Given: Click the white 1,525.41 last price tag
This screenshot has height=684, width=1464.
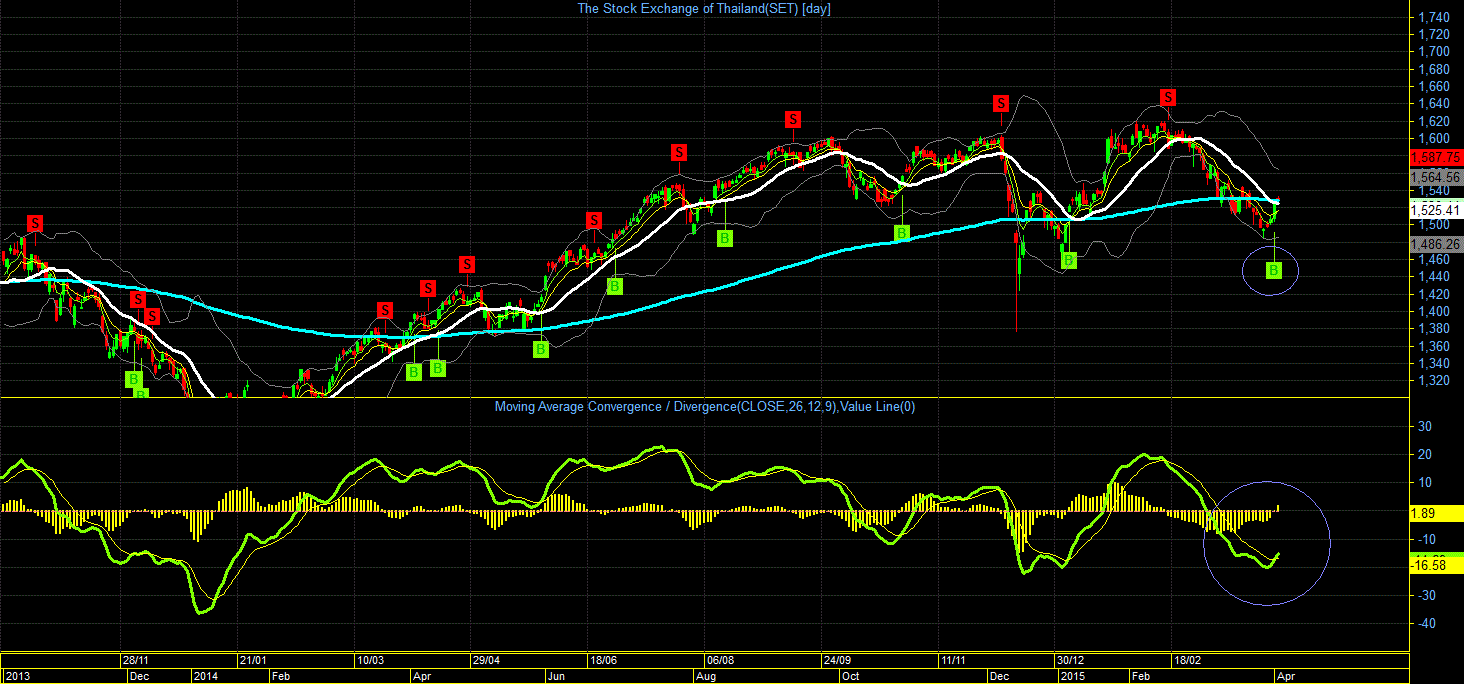Looking at the screenshot, I should coord(1436,210).
